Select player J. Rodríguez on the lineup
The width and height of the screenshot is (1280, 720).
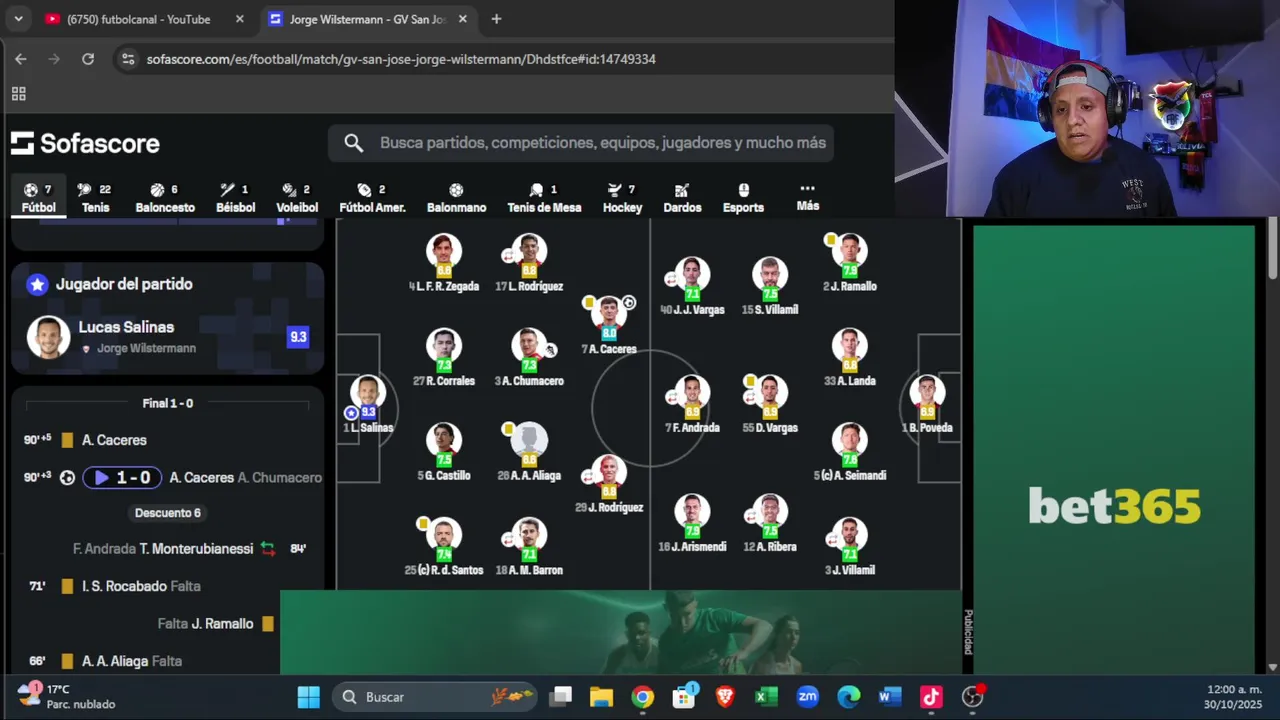coord(608,484)
